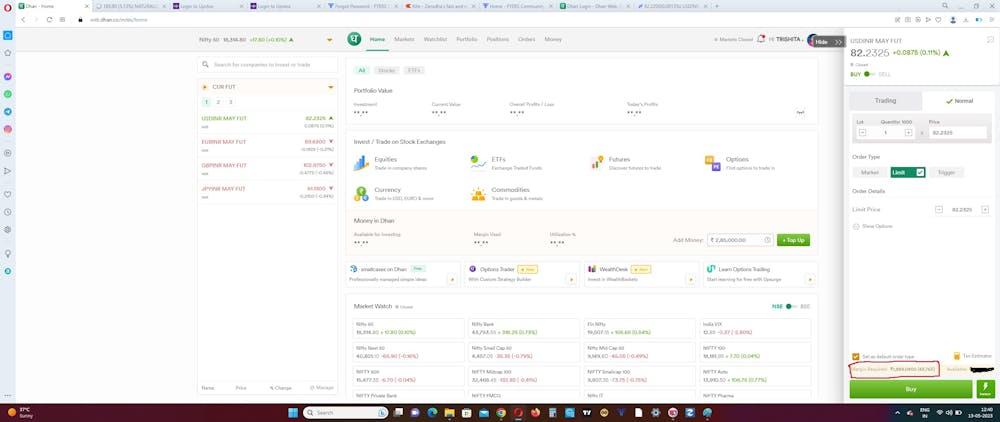Viewport: 1000px width, 422px height.
Task: Open the Commodities gold bars icon
Action: pos(478,192)
